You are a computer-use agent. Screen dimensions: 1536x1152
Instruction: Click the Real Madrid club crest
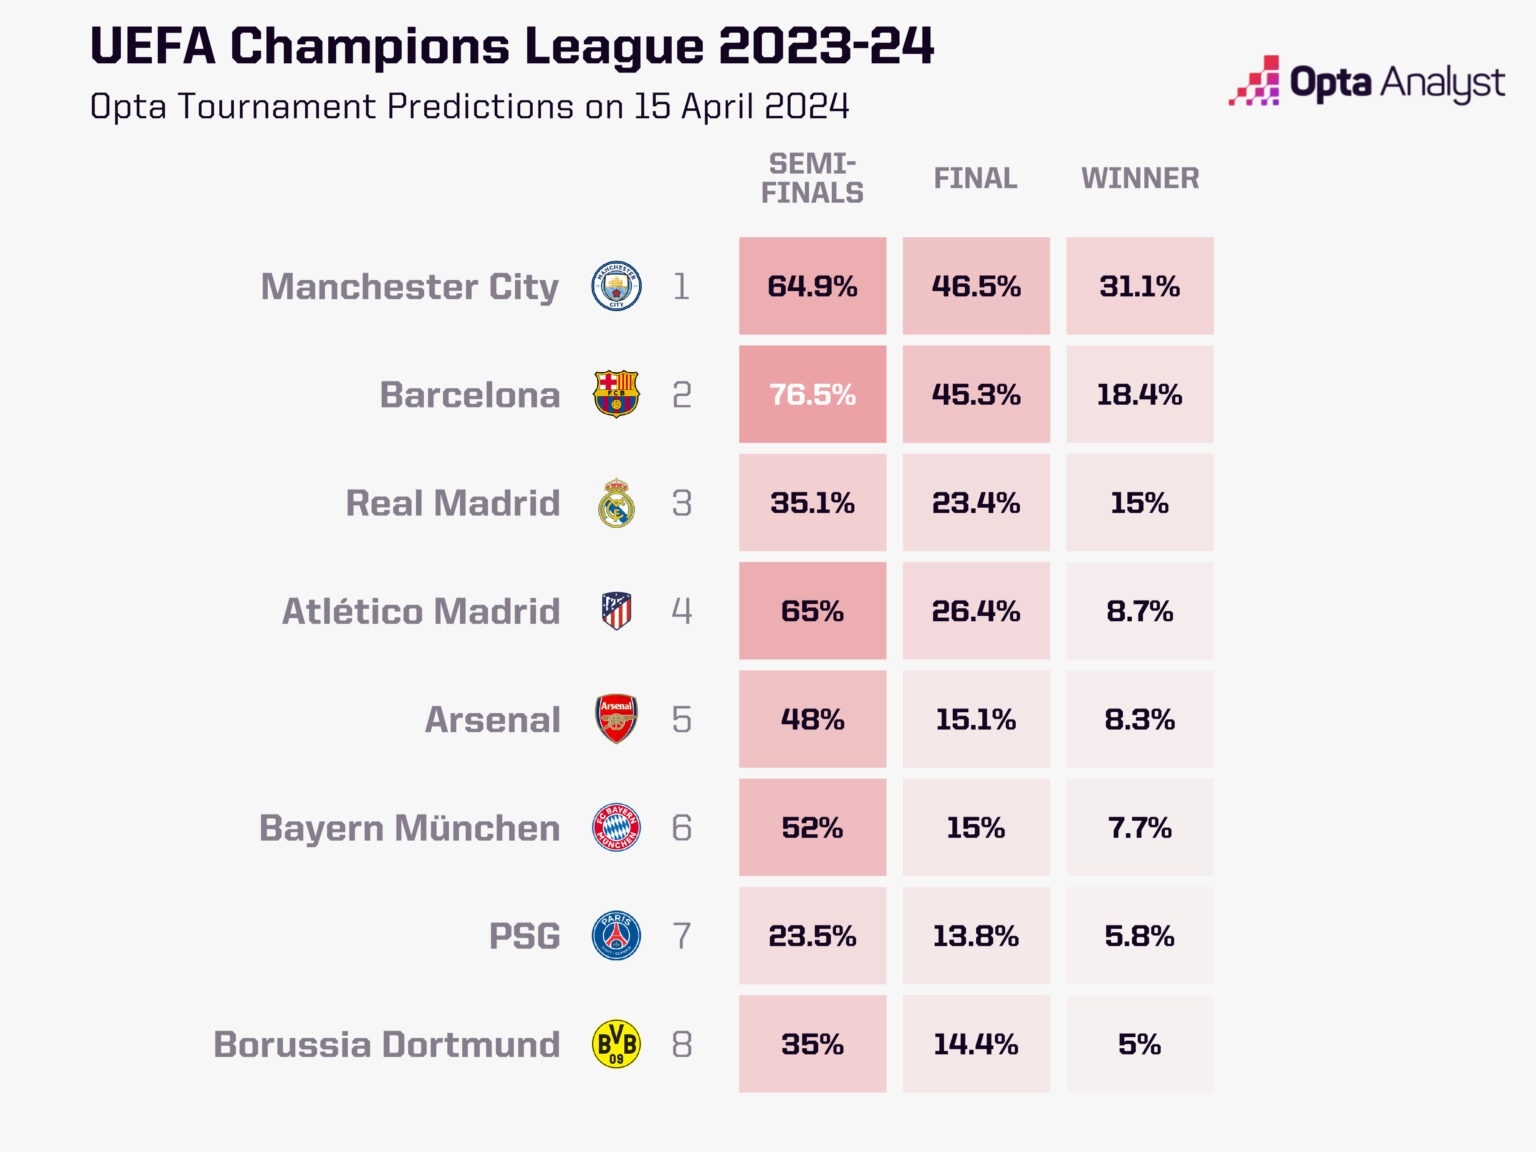(x=616, y=503)
